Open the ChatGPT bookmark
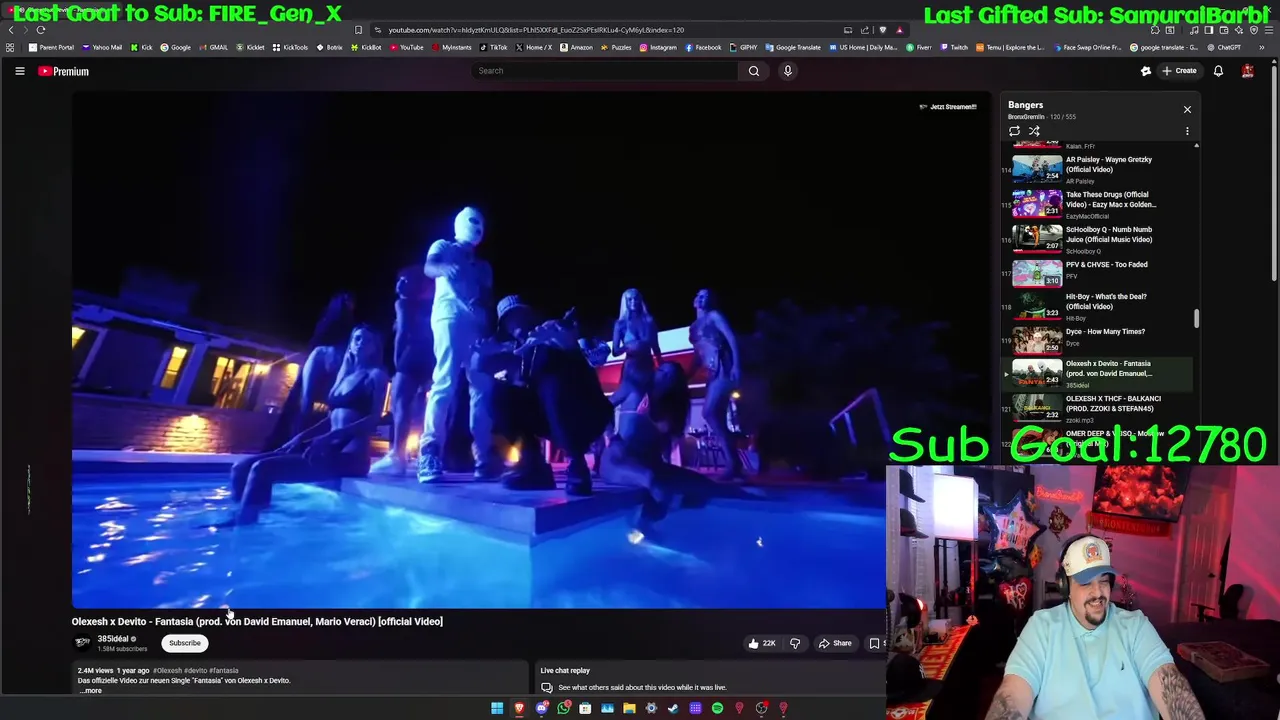Screen dimensions: 1280x720 point(1223,47)
